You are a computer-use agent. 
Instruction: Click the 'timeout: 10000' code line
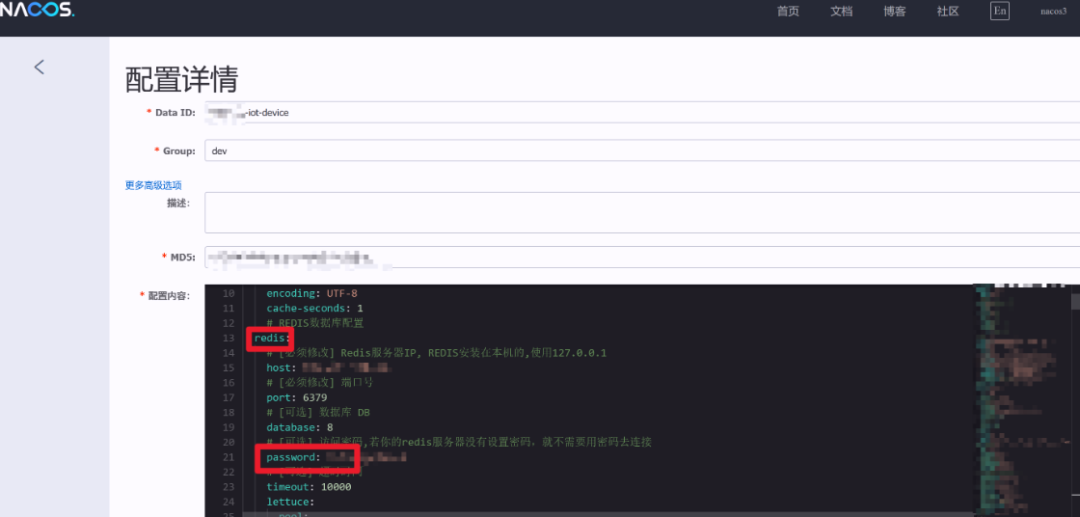click(309, 487)
